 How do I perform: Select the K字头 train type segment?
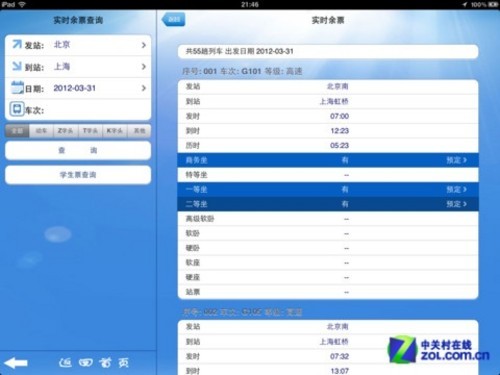point(115,131)
